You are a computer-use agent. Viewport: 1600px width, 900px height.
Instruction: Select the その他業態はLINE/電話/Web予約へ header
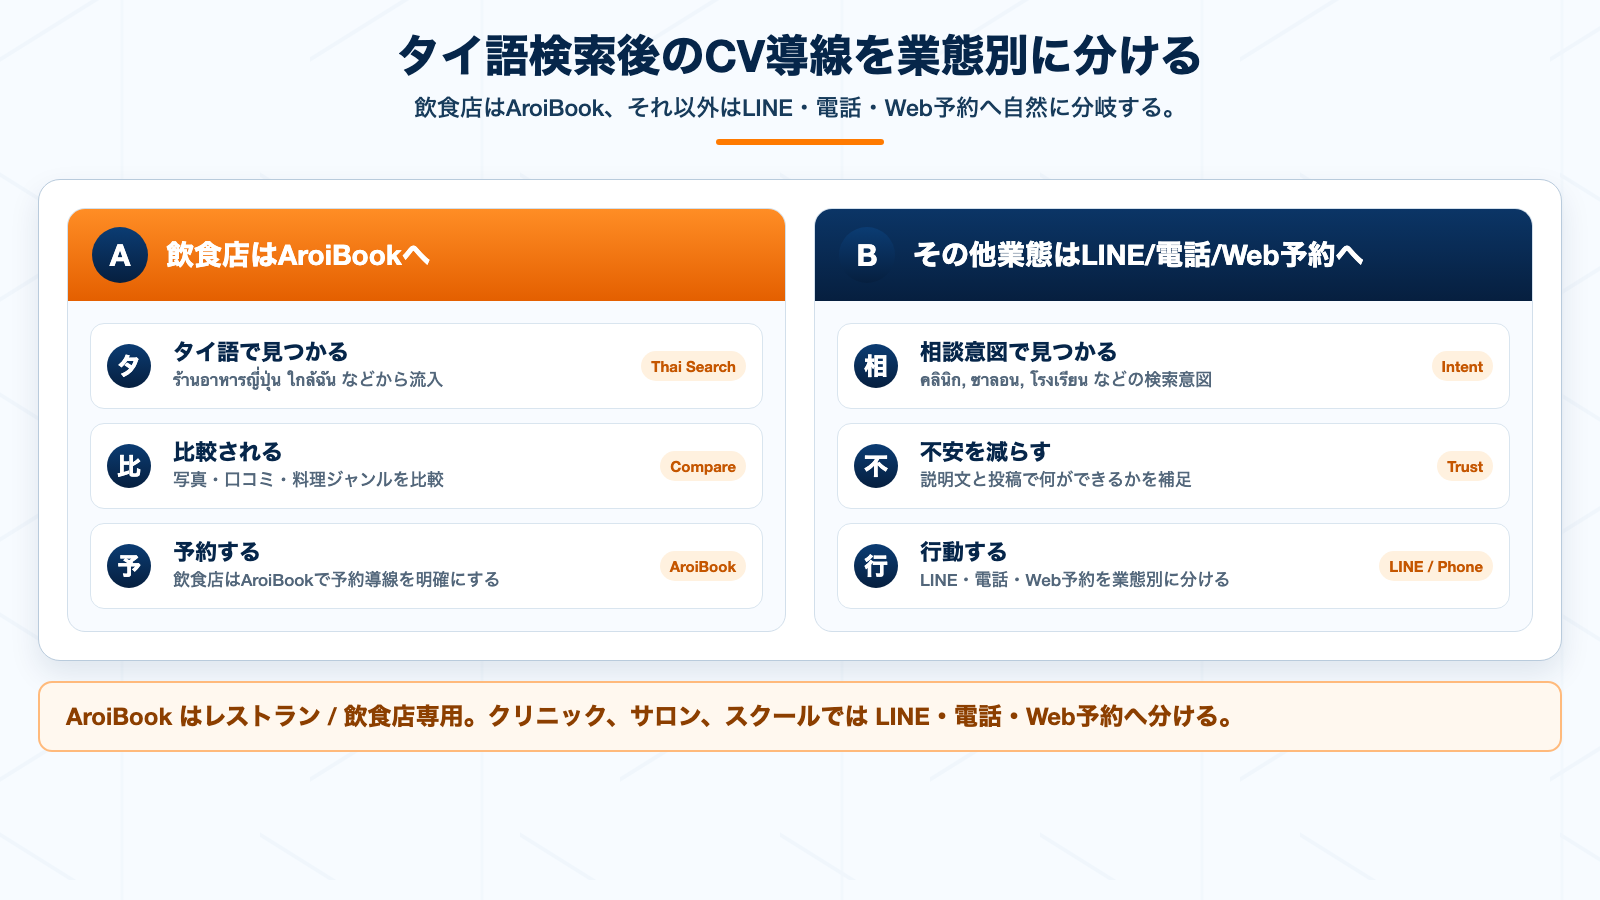[x=1173, y=255]
